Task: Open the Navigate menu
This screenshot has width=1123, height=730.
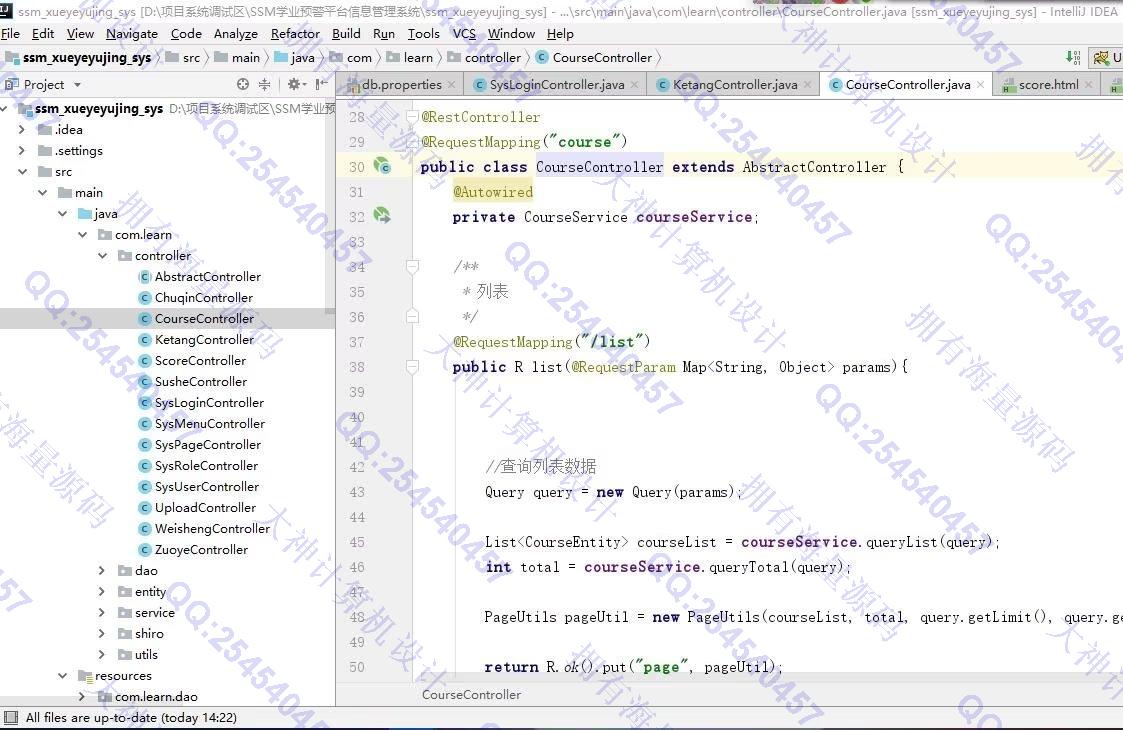Action: pyautogui.click(x=132, y=34)
